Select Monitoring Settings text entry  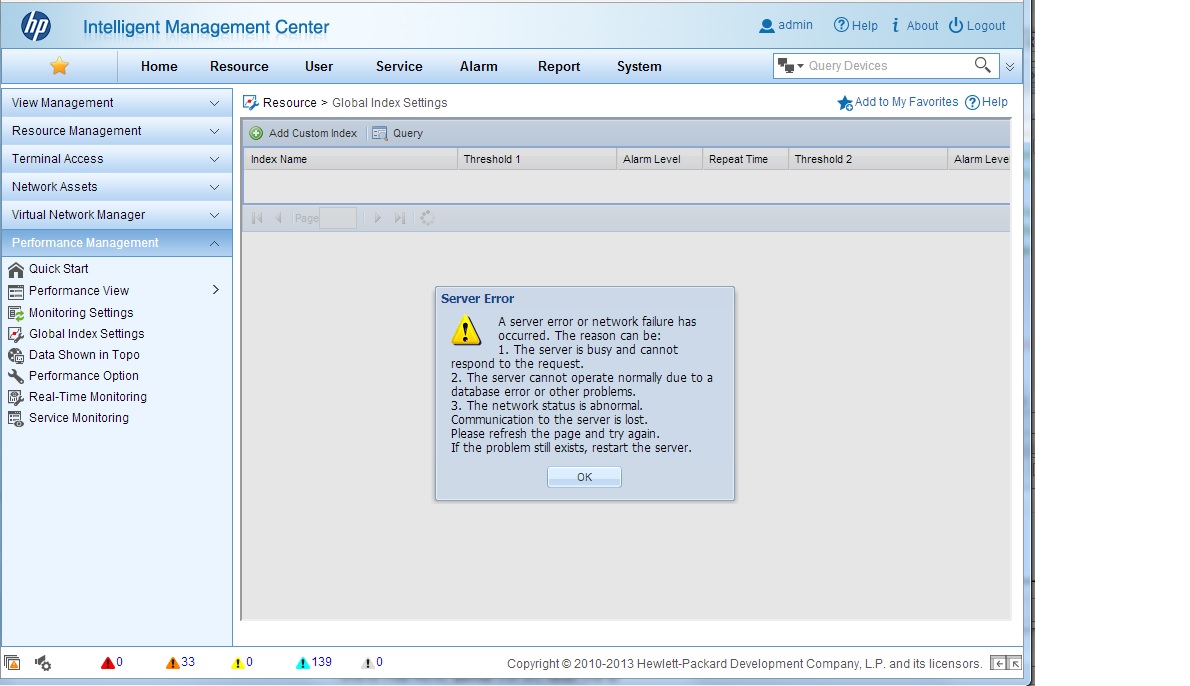[80, 313]
